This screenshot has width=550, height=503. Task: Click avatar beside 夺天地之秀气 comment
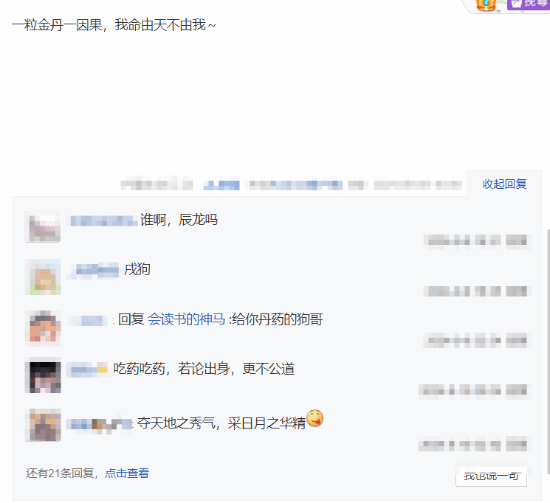pyautogui.click(x=43, y=425)
